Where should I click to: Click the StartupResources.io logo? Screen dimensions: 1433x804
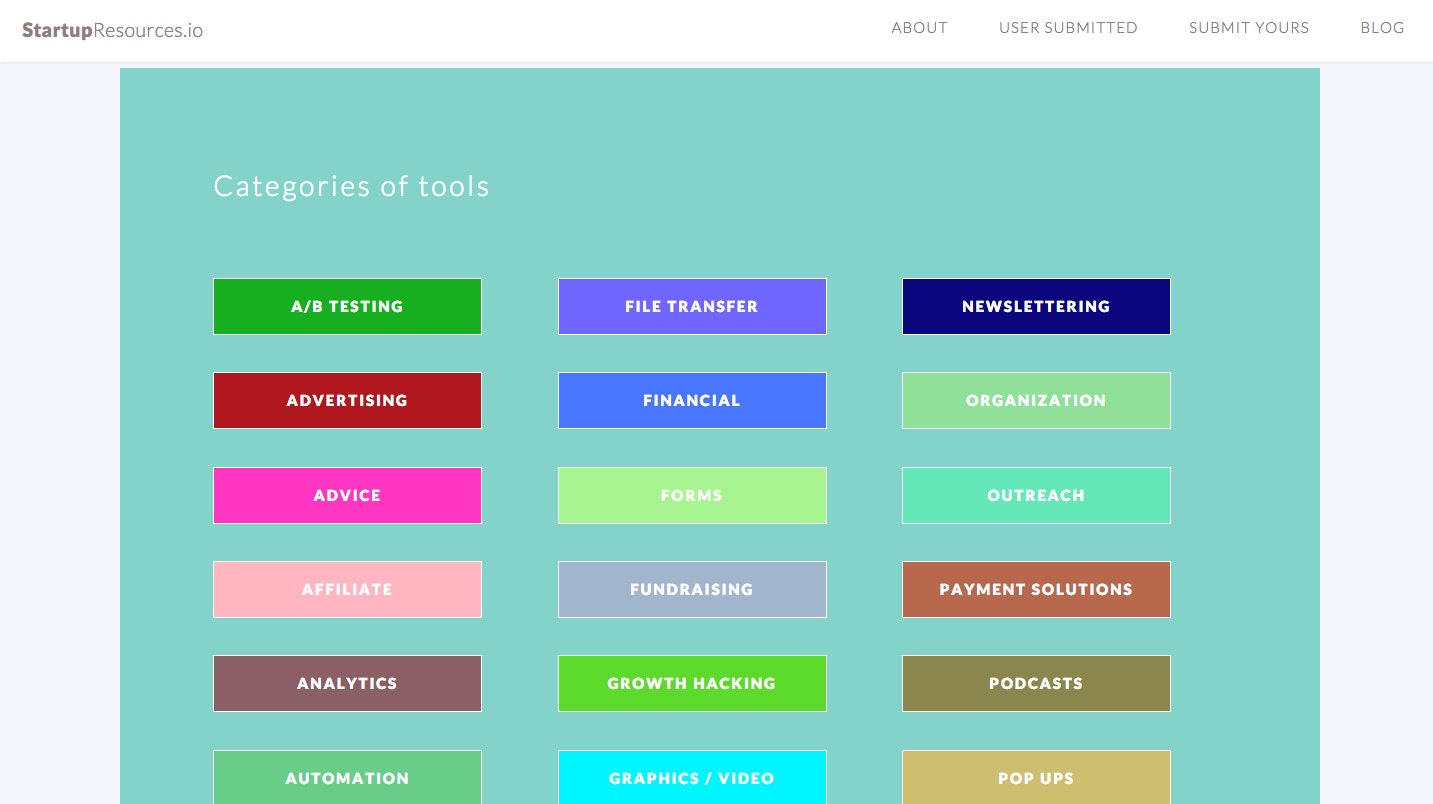(112, 30)
